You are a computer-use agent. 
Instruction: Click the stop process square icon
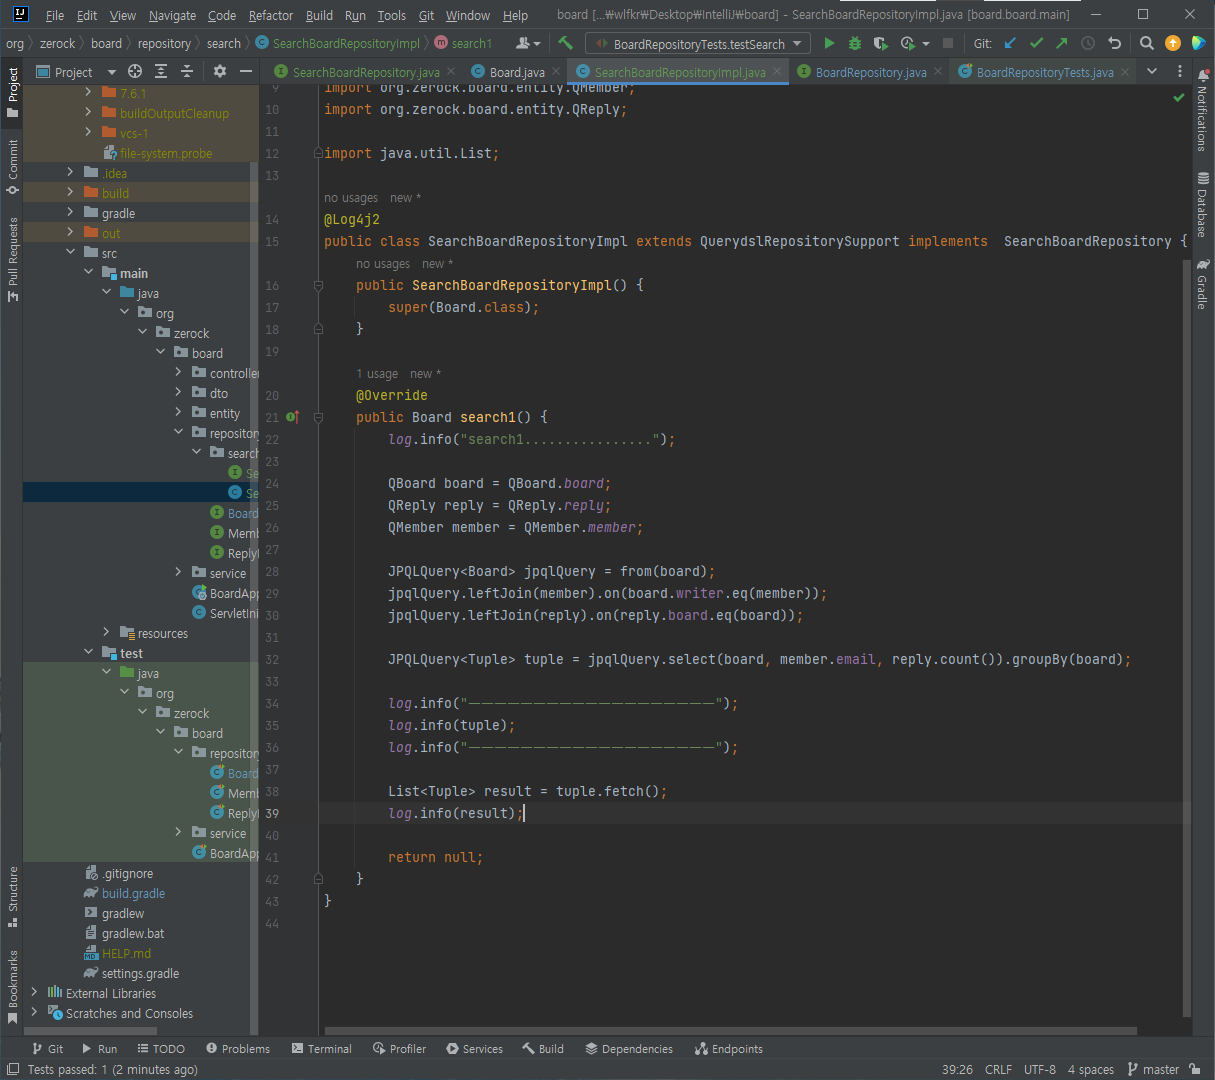948,43
